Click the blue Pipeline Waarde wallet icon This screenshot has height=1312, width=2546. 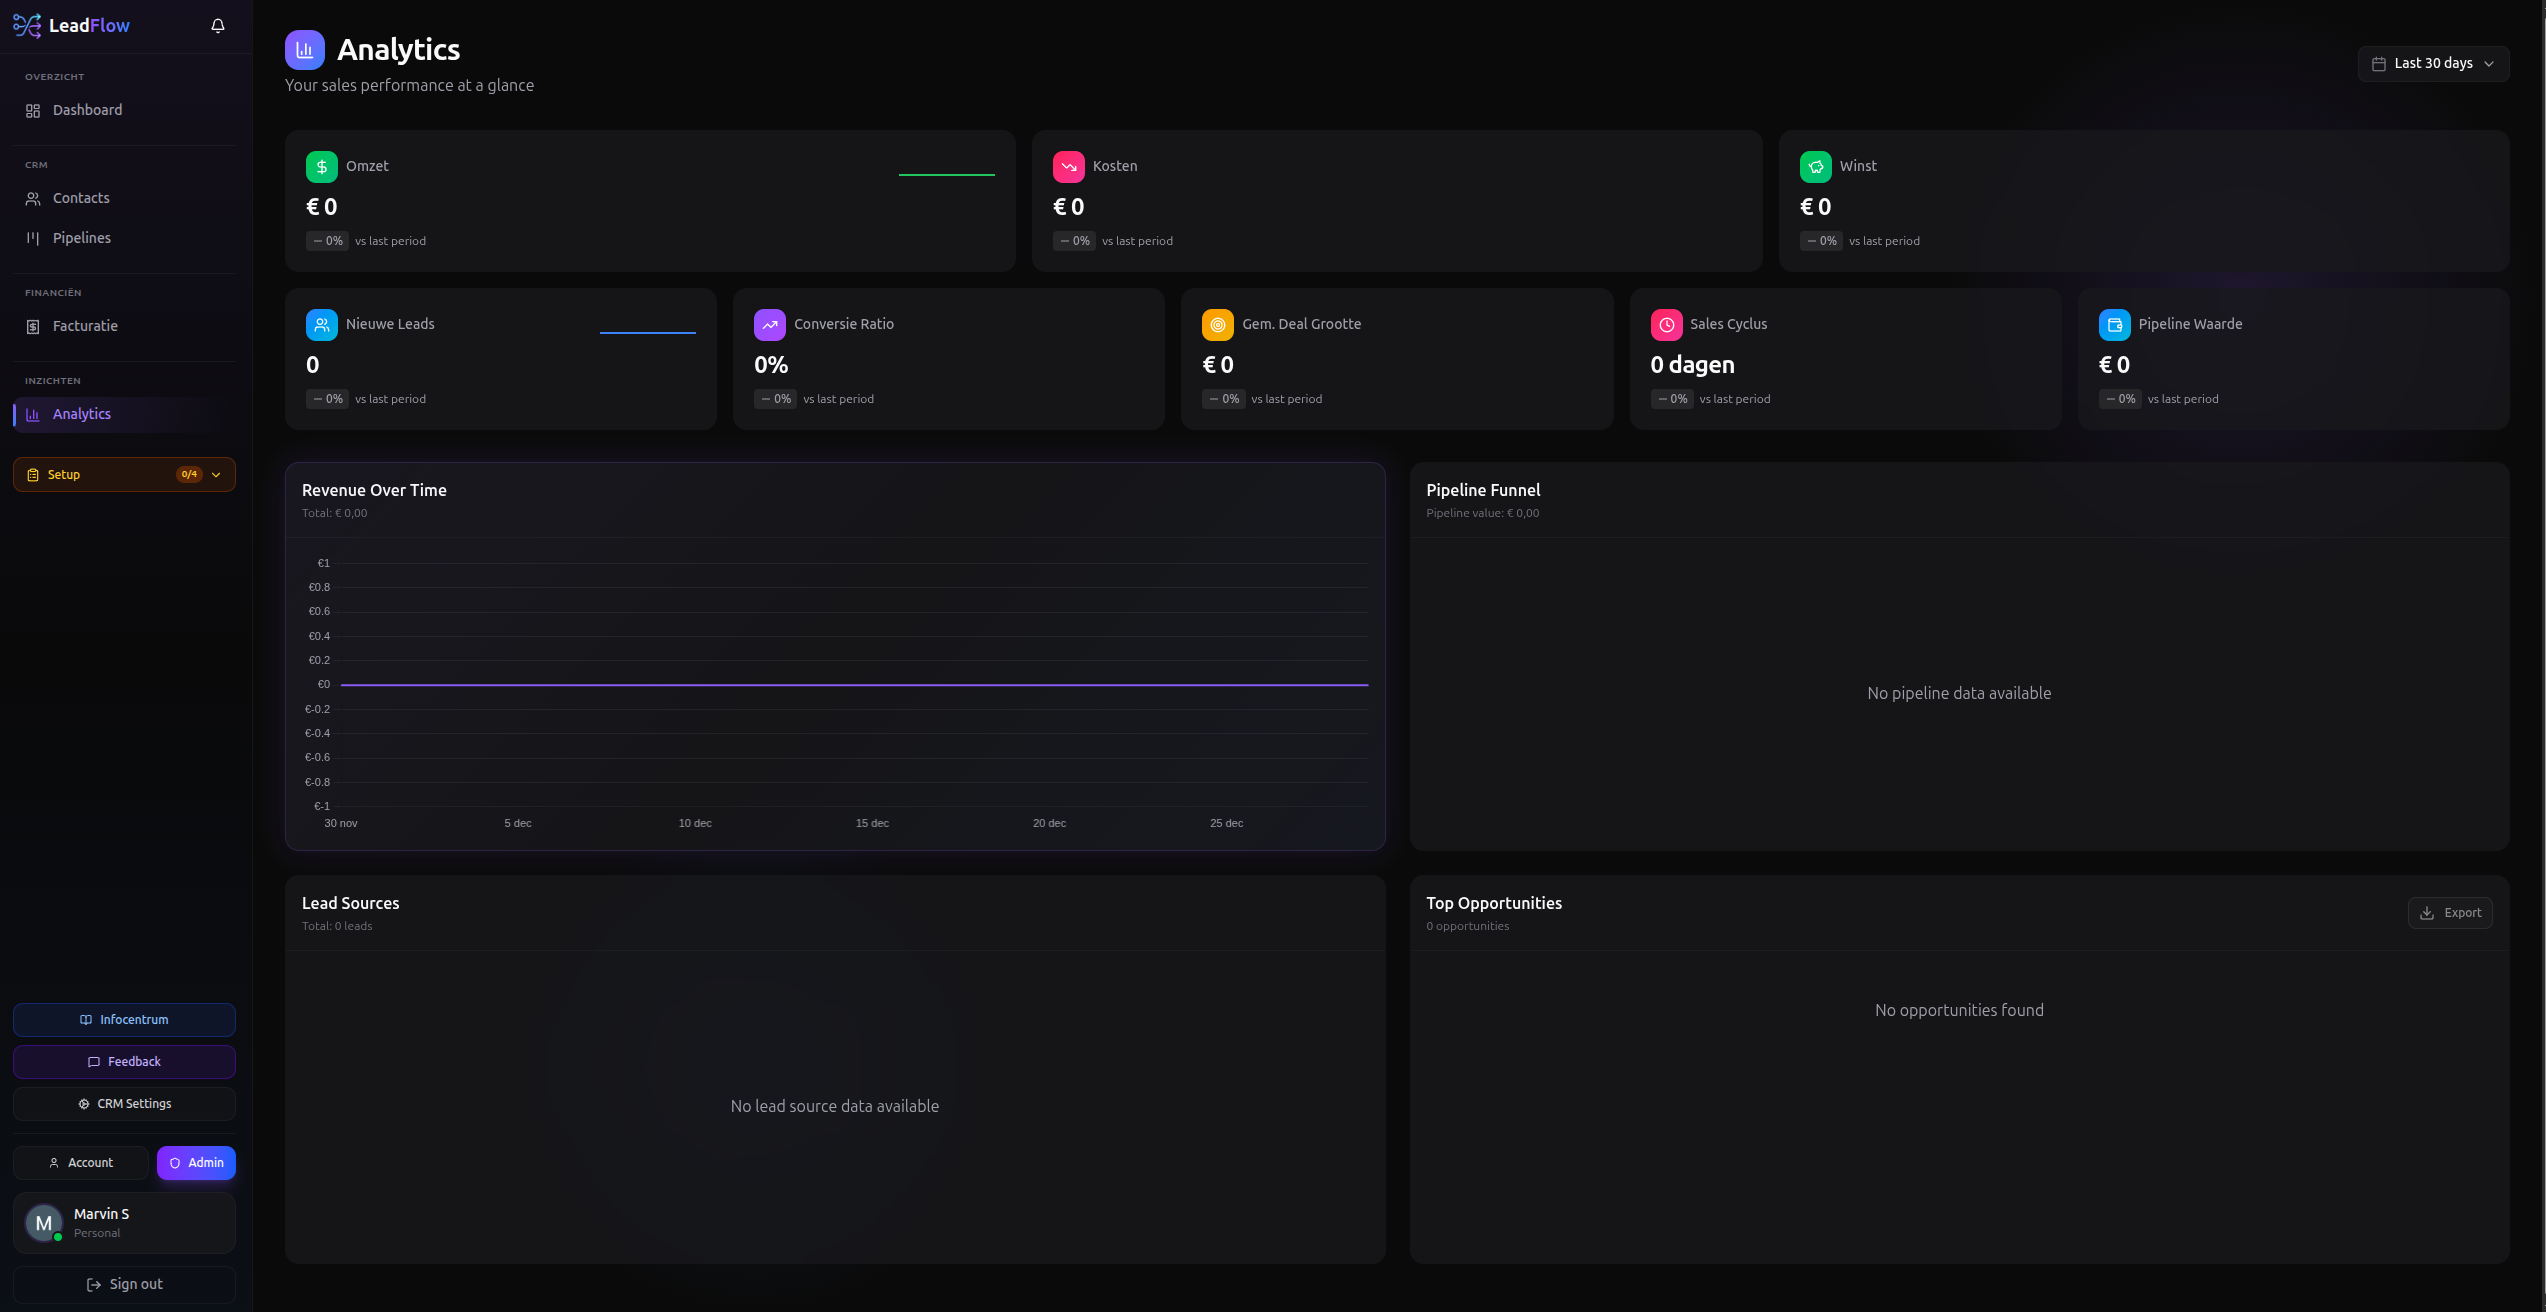2114,325
